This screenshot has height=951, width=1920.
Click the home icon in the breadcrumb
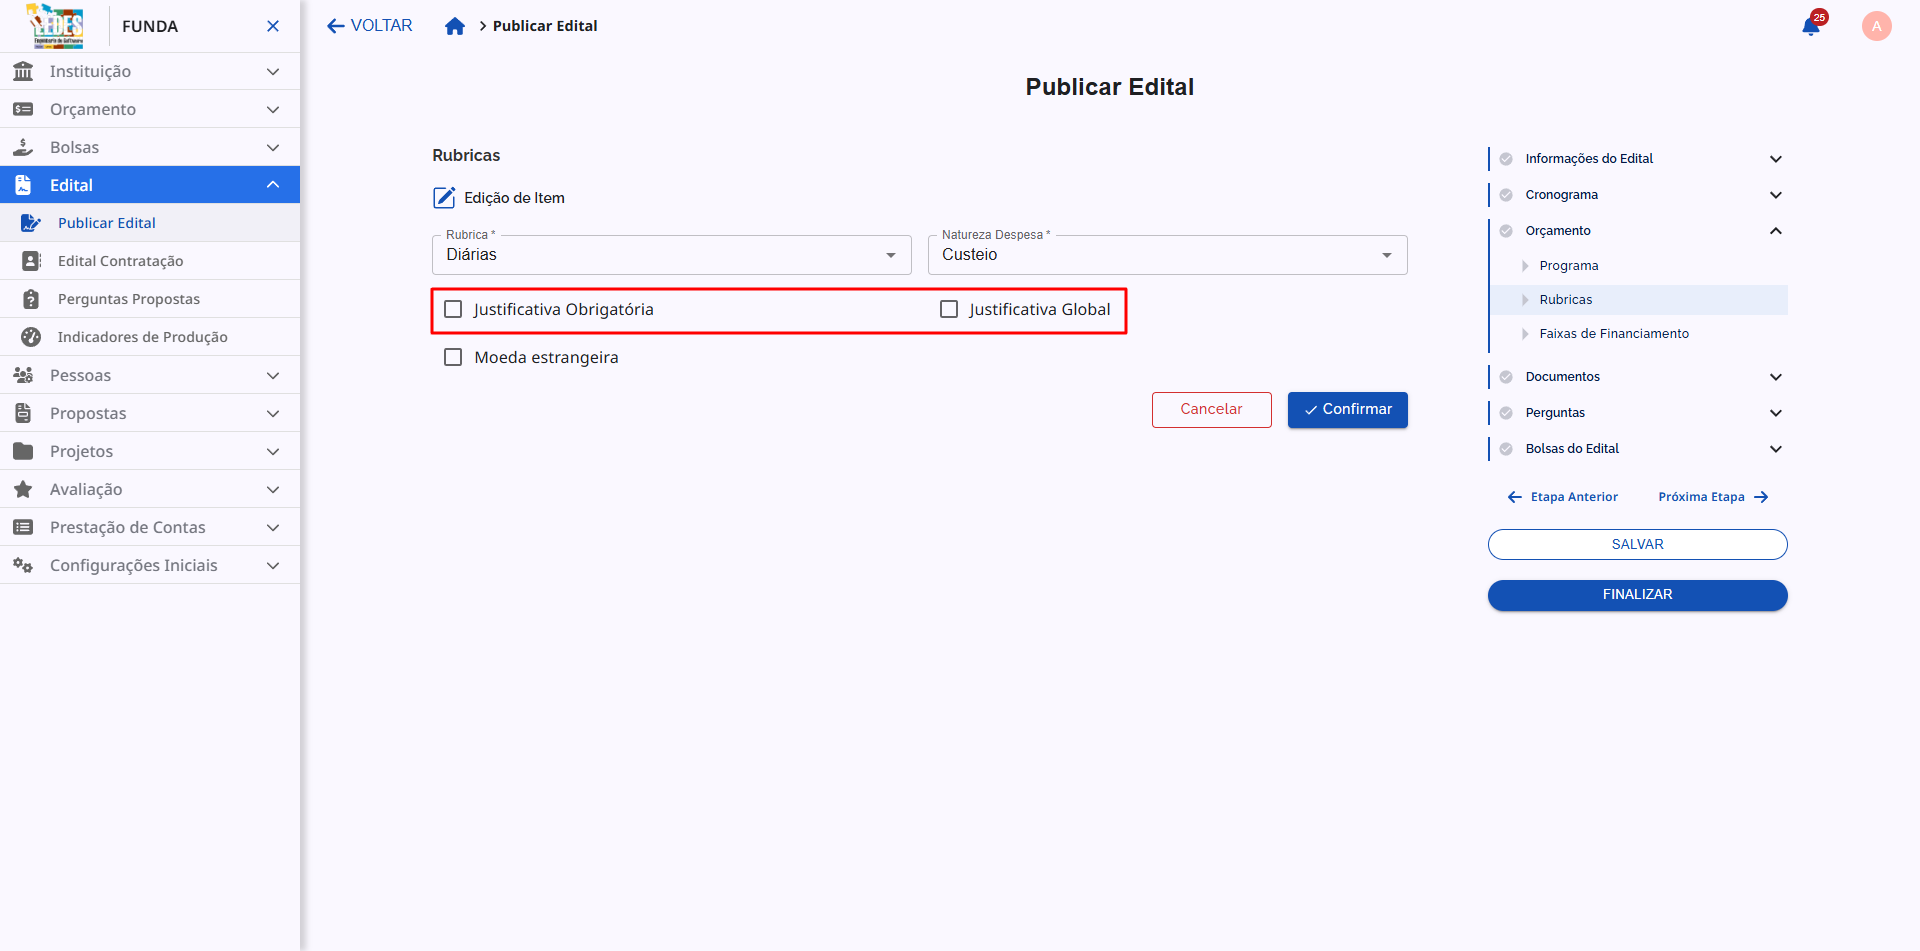click(x=455, y=25)
